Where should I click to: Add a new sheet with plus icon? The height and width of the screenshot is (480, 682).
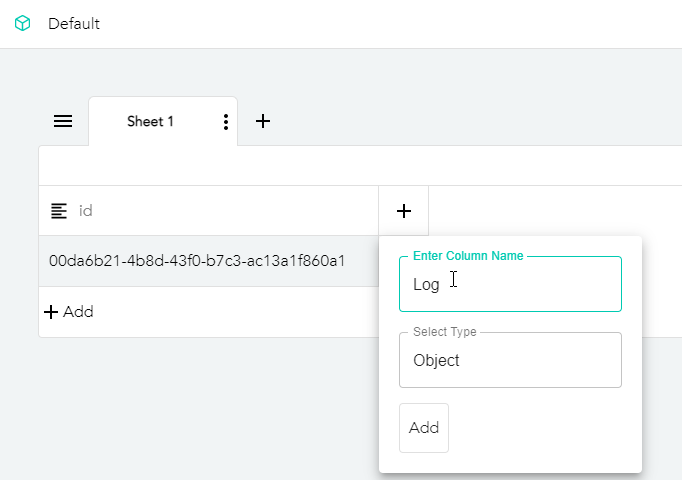click(x=263, y=121)
